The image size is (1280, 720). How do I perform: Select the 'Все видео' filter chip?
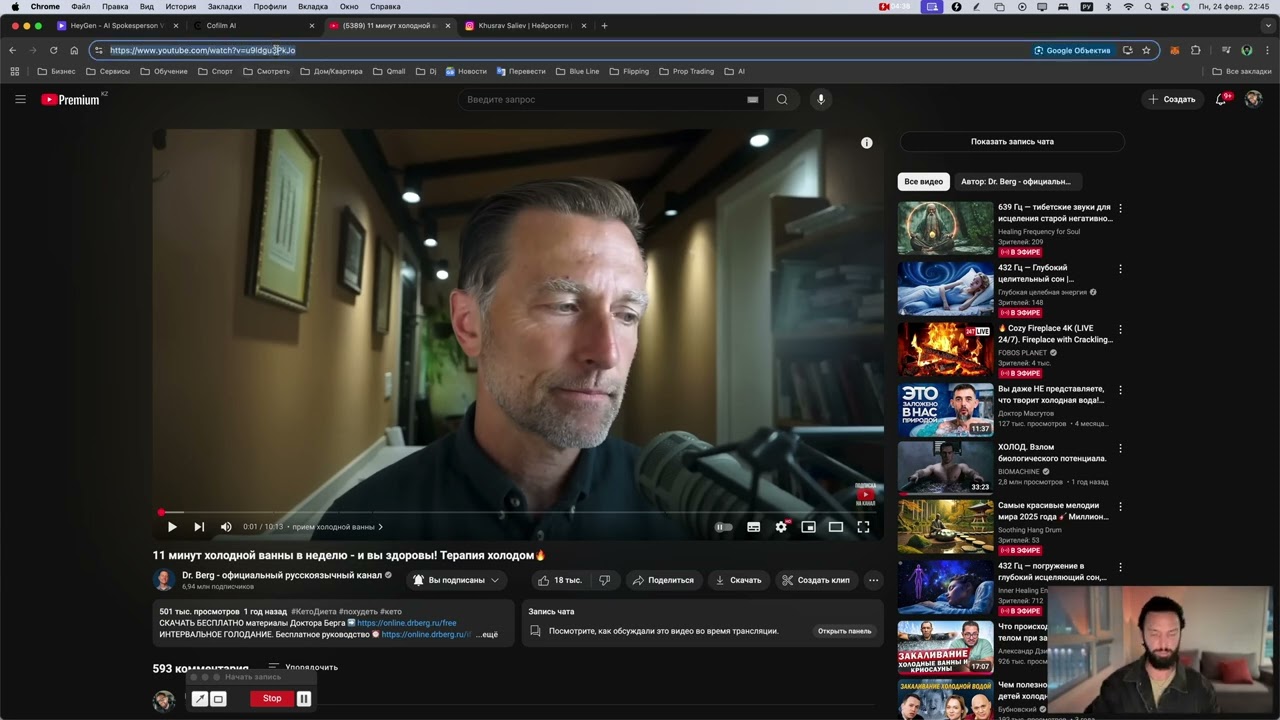pyautogui.click(x=923, y=182)
